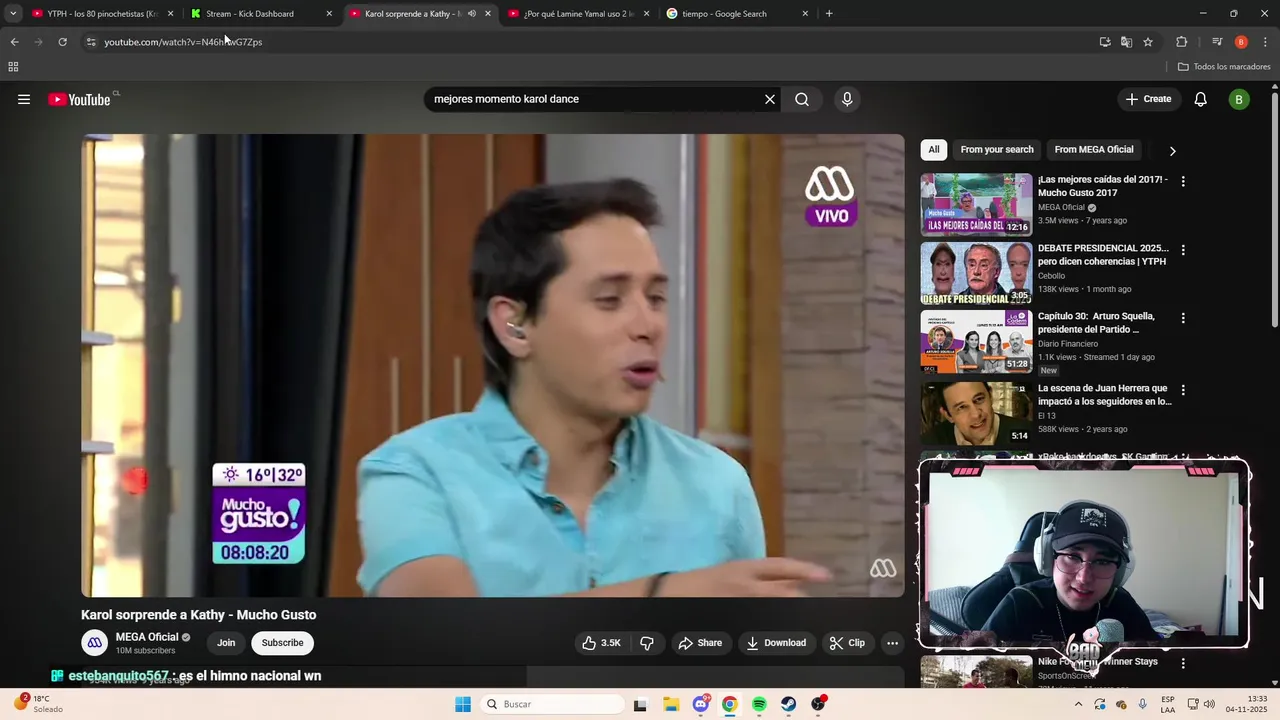Open the Create menu
The width and height of the screenshot is (1280, 720).
[x=1148, y=99]
